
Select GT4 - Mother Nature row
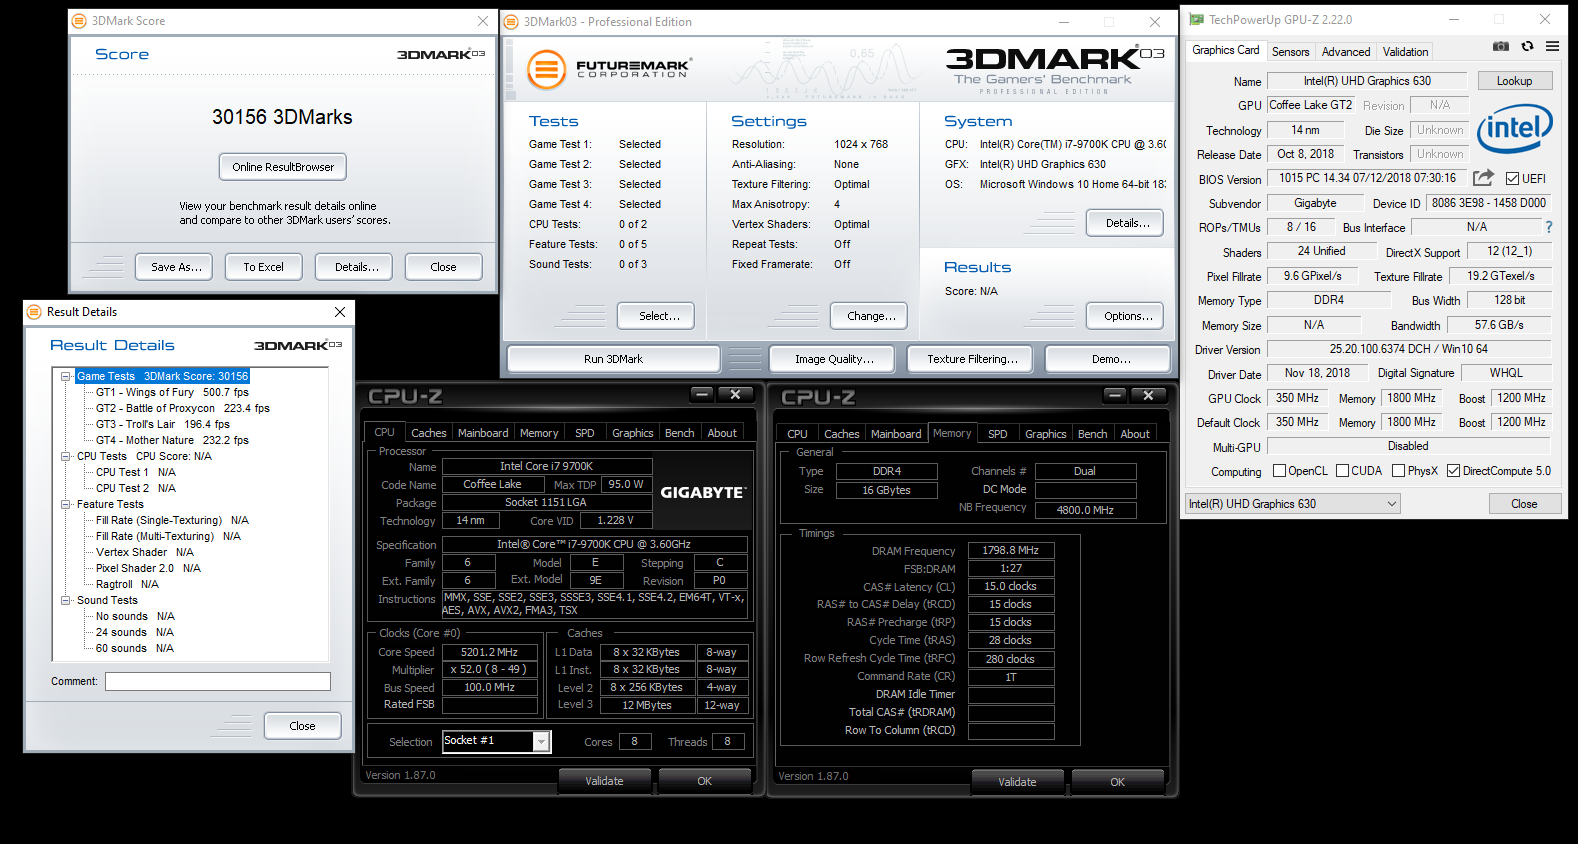172,440
